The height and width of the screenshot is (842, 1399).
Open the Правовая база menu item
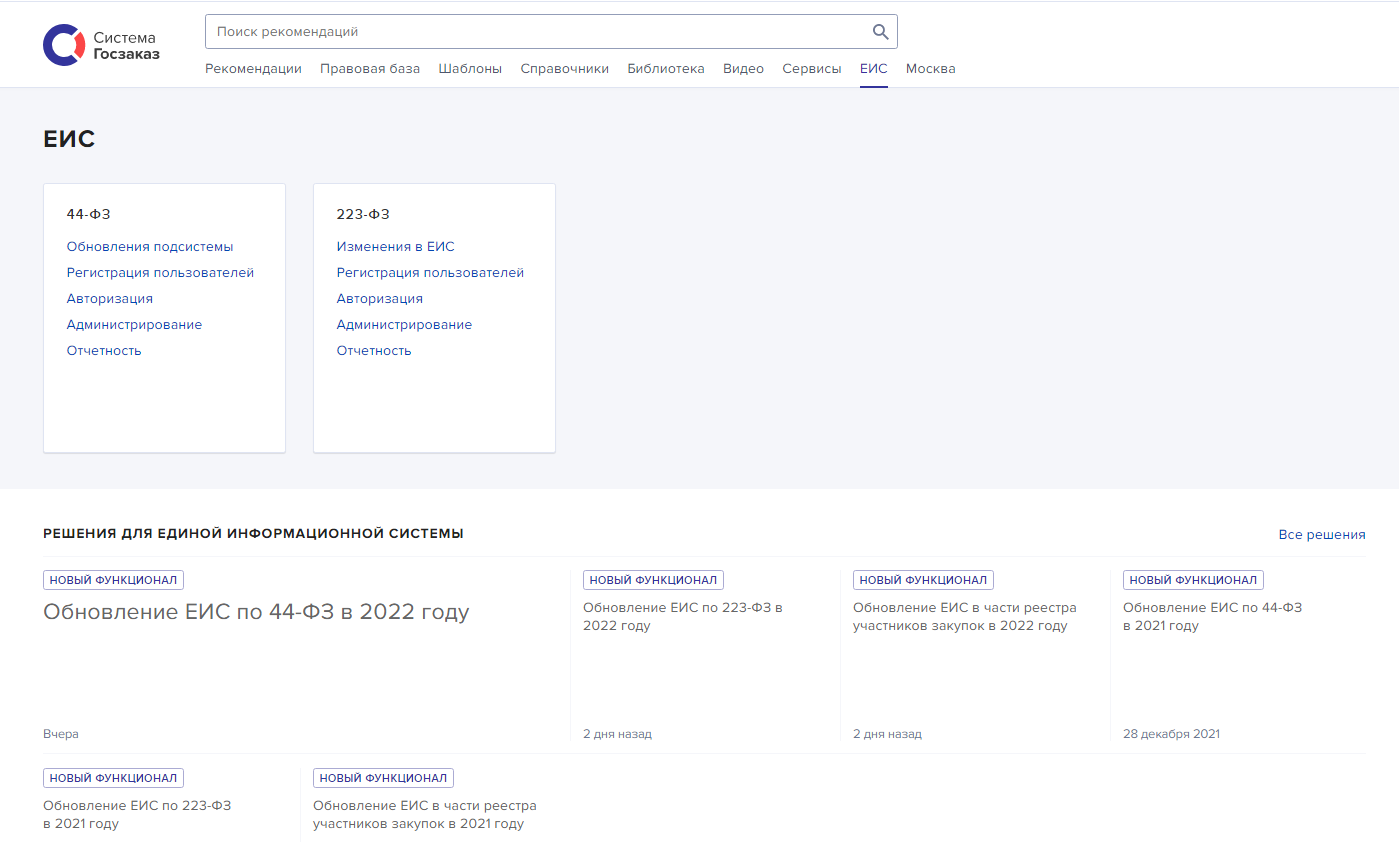[x=370, y=69]
